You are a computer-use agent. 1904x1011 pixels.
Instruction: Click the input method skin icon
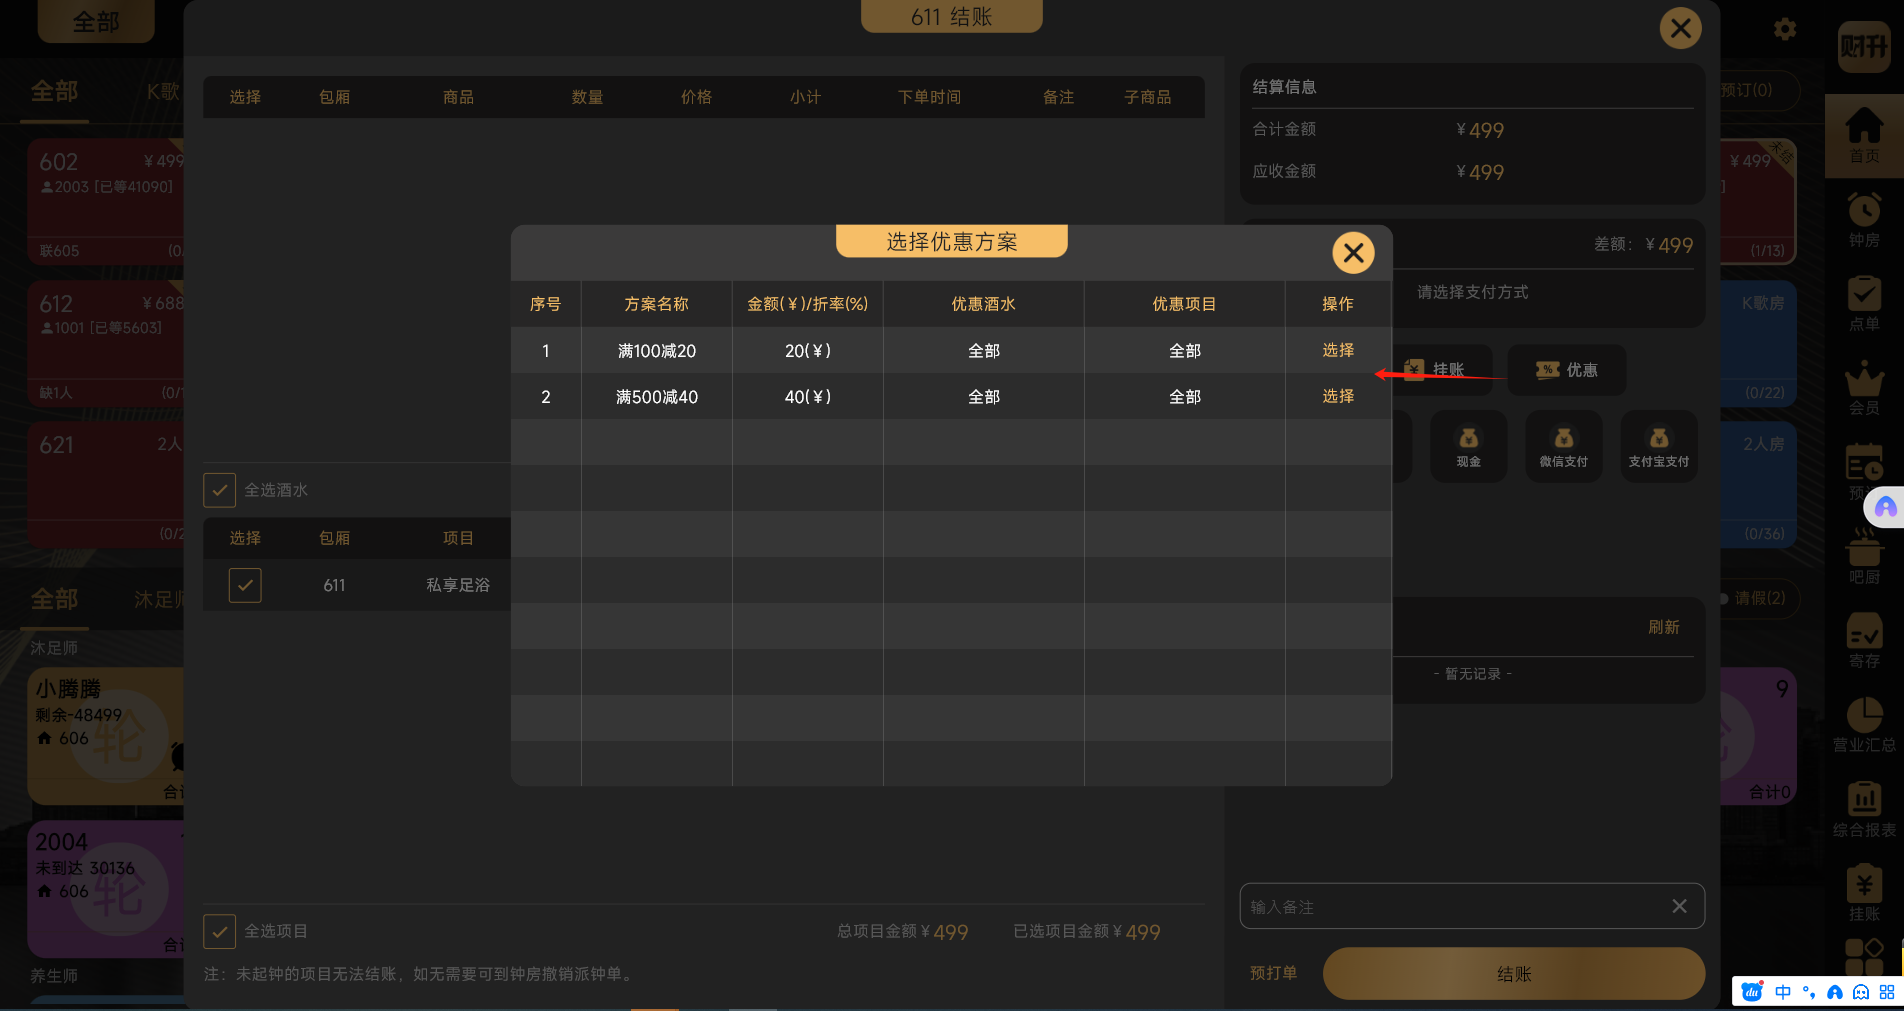(x=1861, y=992)
